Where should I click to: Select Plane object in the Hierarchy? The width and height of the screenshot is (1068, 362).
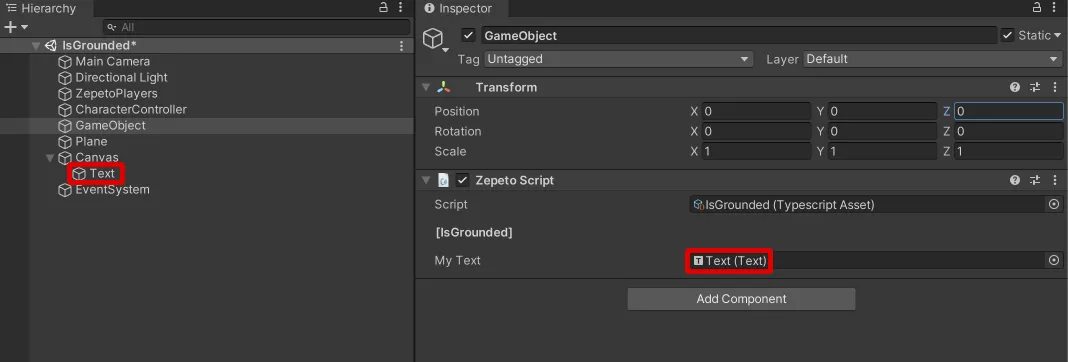pyautogui.click(x=91, y=141)
